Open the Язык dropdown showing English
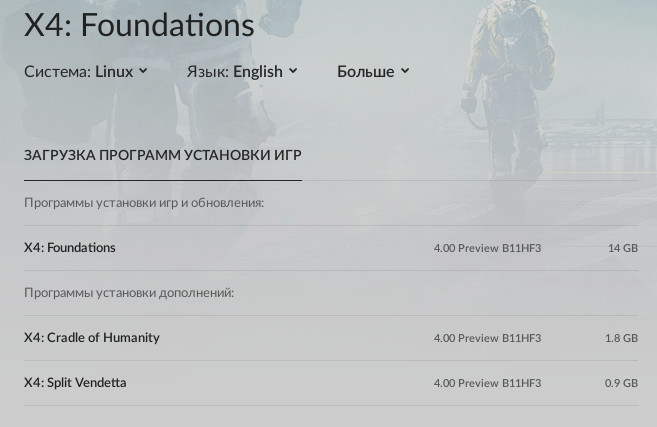 tap(242, 71)
